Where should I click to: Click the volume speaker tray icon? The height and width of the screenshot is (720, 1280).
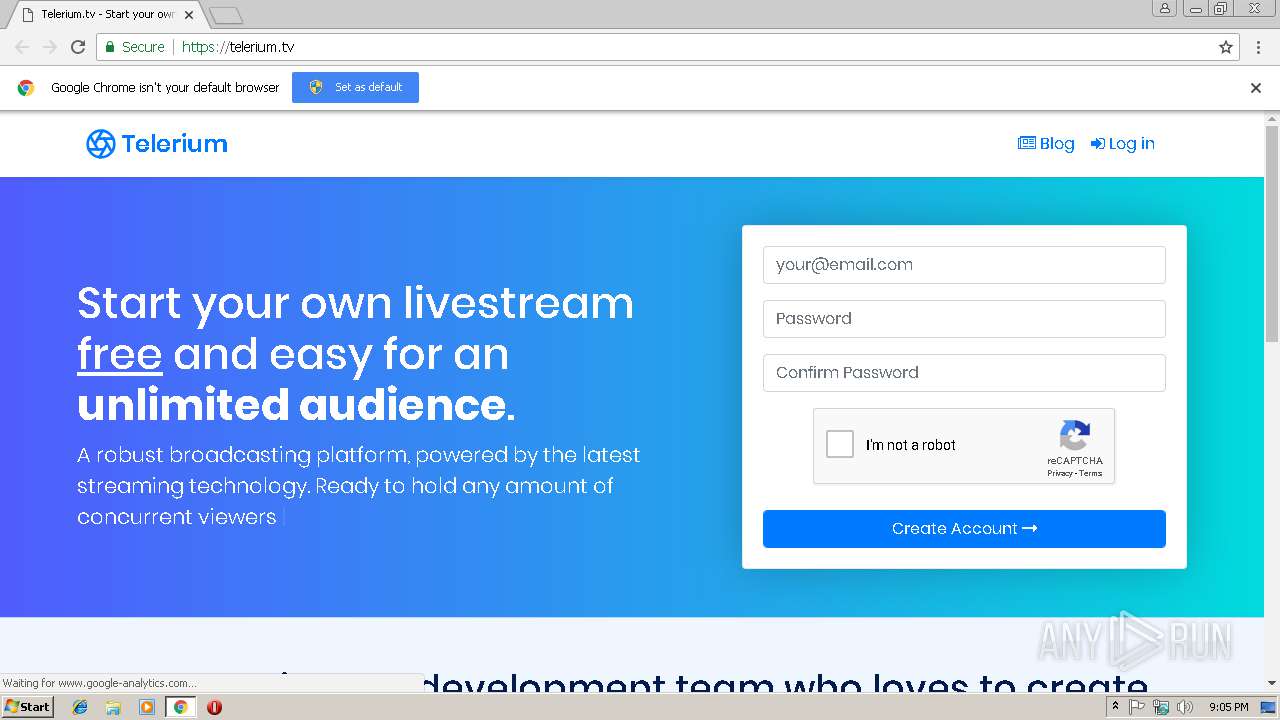click(x=1185, y=707)
